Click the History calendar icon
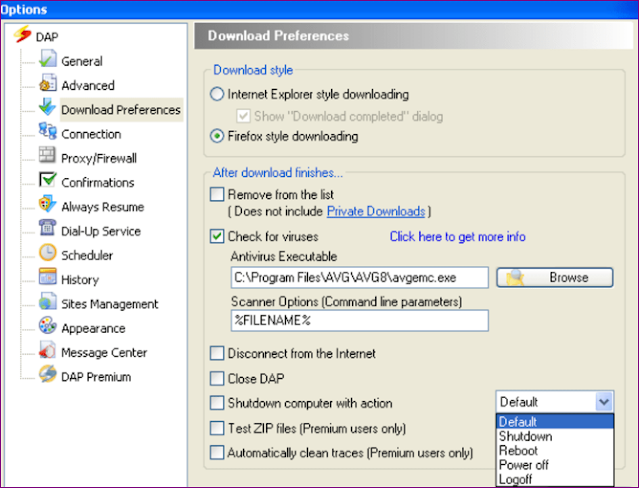Screen dimensions: 639x488 click(48, 277)
